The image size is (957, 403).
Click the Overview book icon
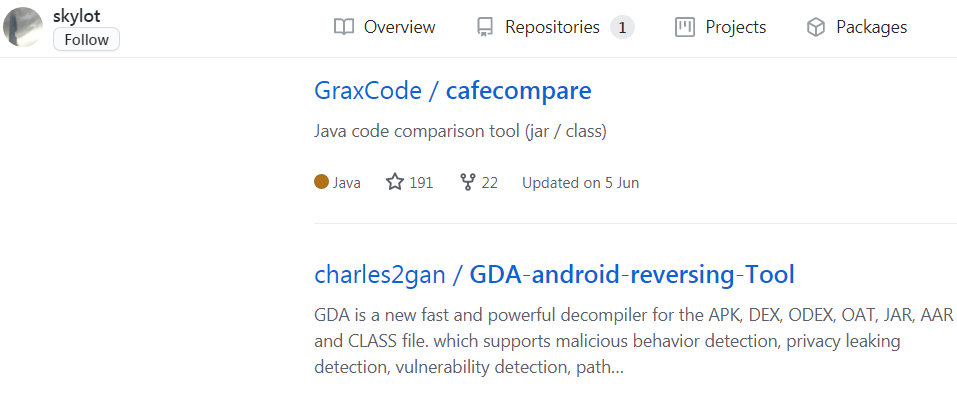[344, 27]
